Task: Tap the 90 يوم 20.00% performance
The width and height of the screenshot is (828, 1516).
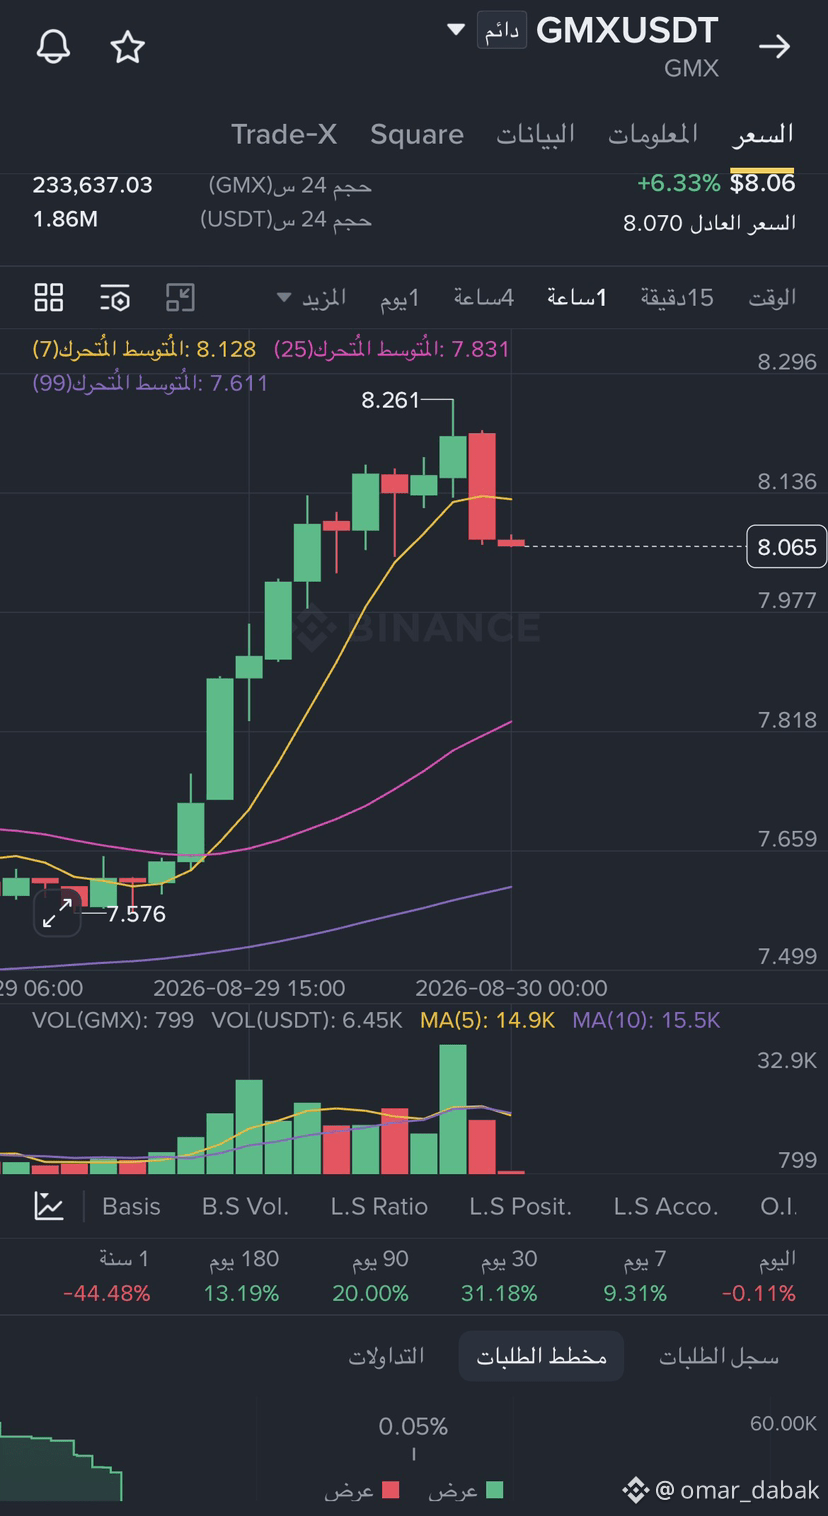Action: (370, 1276)
